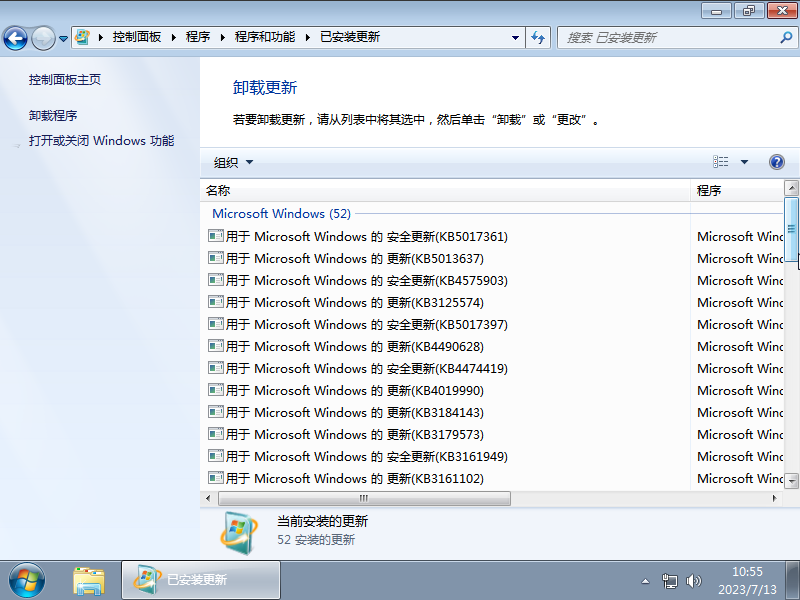Open help with the question mark icon
800x600 pixels.
777,161
